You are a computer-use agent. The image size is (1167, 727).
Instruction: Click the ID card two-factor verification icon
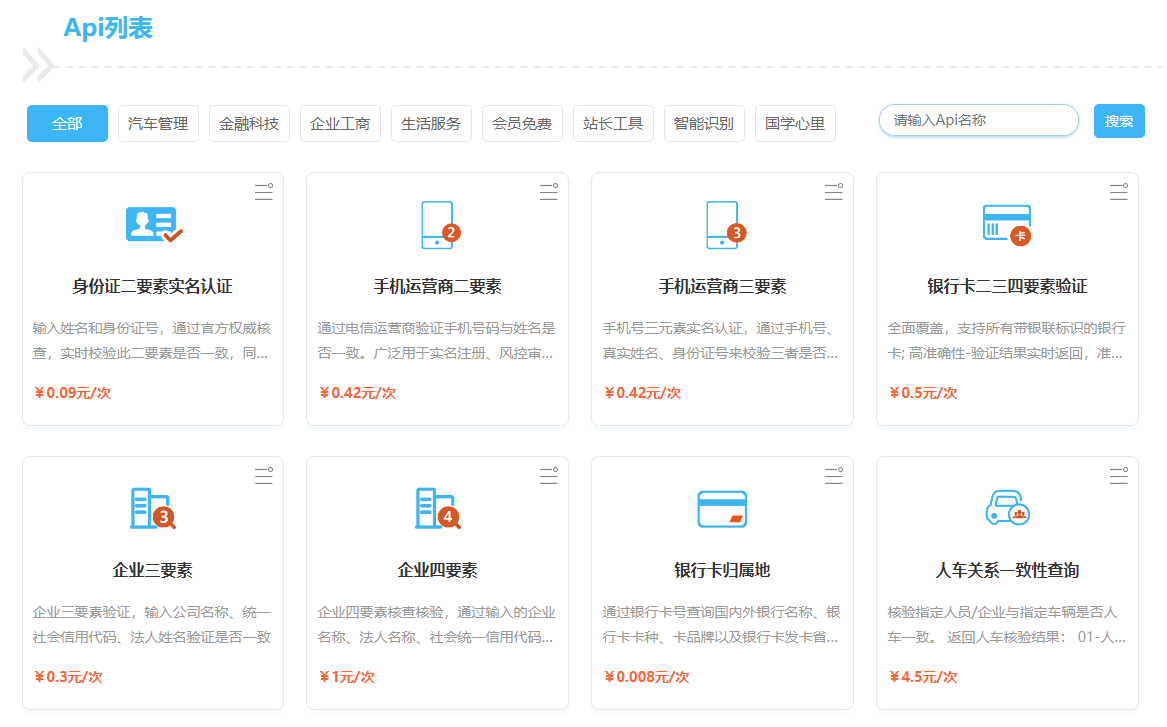click(x=153, y=225)
